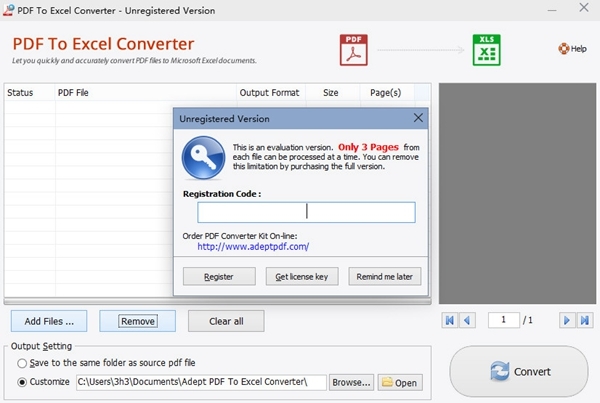Click the blue key icon in dialog
This screenshot has height=403, width=600.
tap(203, 158)
